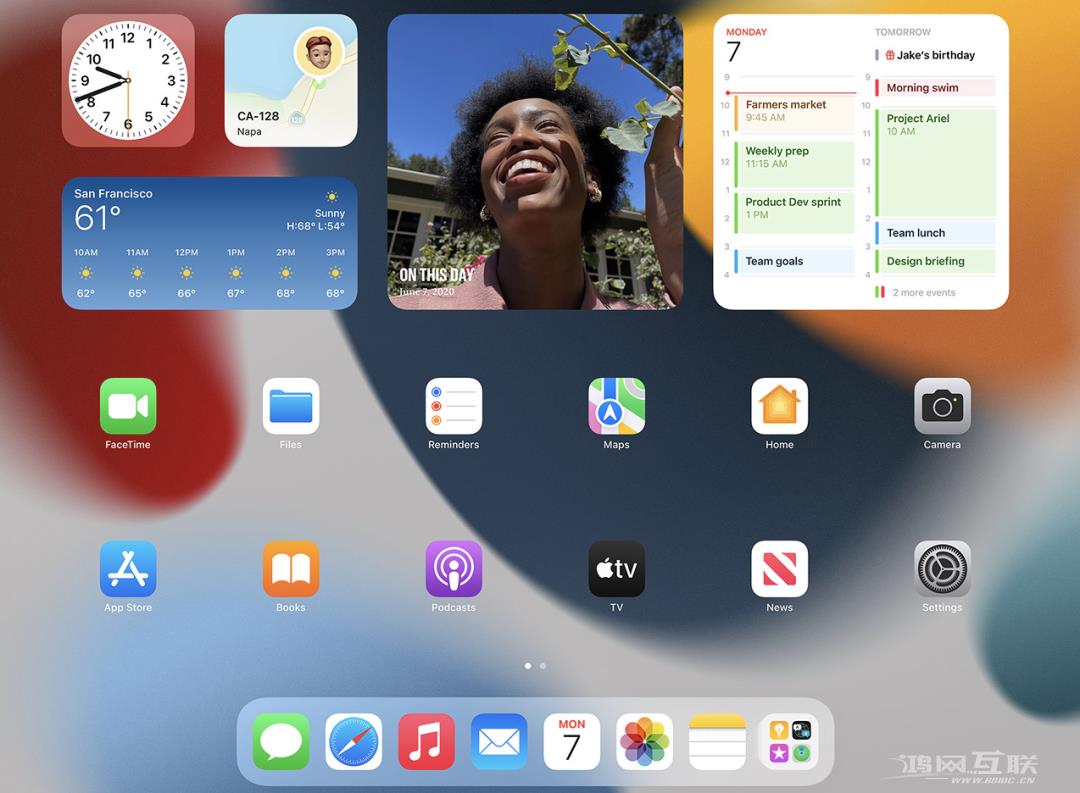Open the App Store

pos(128,568)
